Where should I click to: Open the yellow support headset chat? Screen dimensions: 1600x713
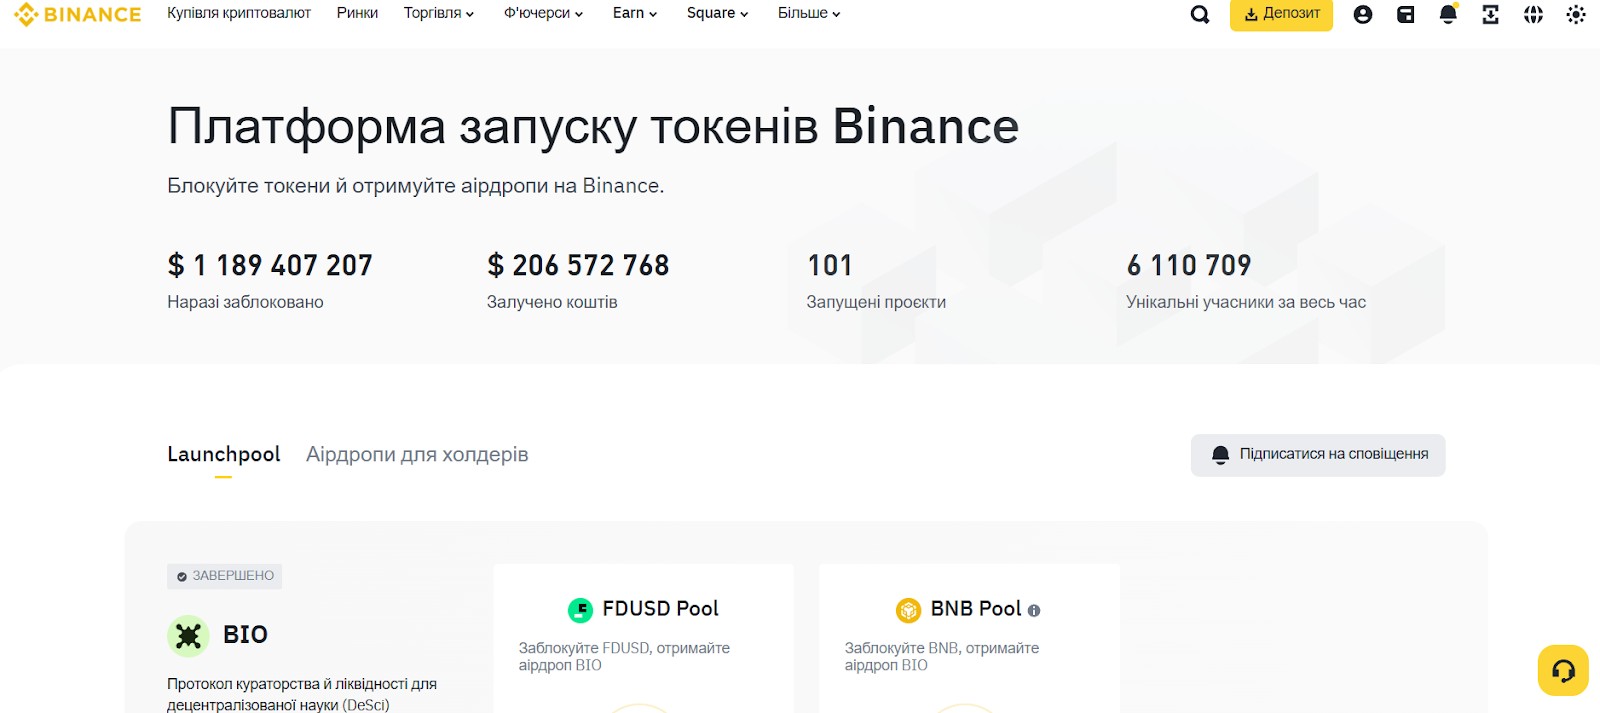pos(1563,670)
